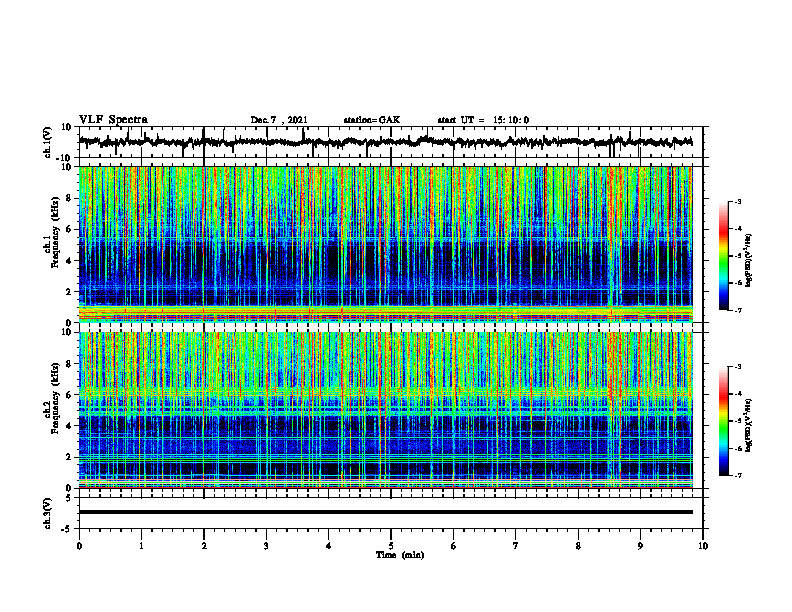792x612 pixels.
Task: Click the date text "Dec. 7, 2021"
Action: pyautogui.click(x=279, y=120)
